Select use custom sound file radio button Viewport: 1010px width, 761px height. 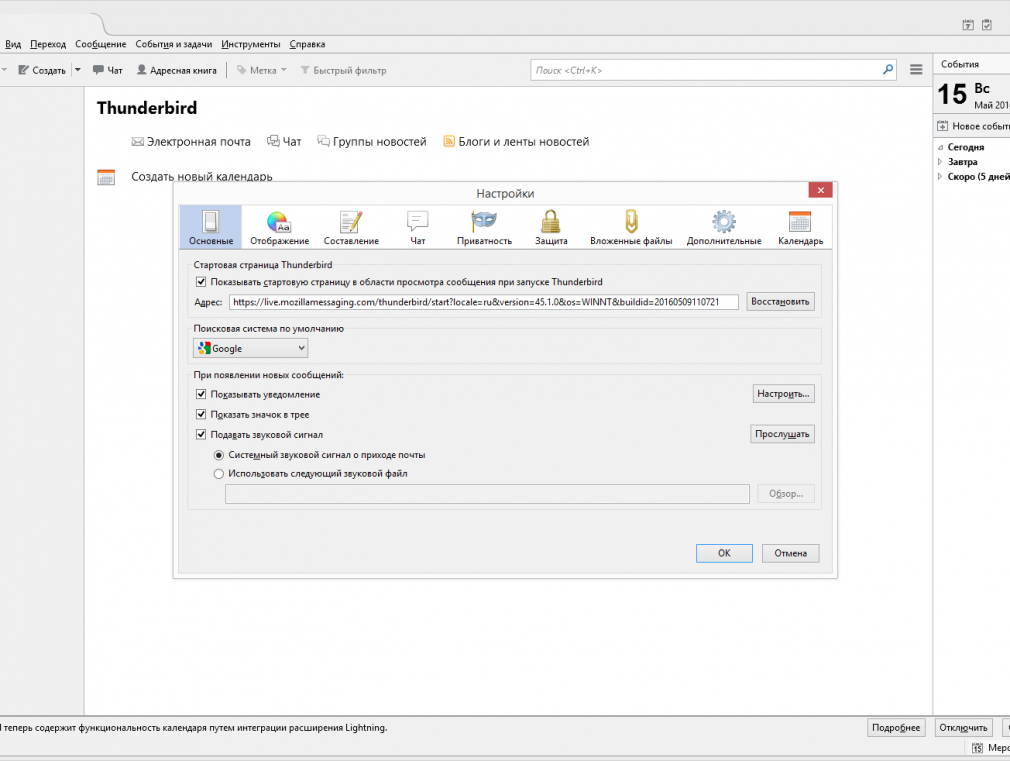[x=219, y=474]
